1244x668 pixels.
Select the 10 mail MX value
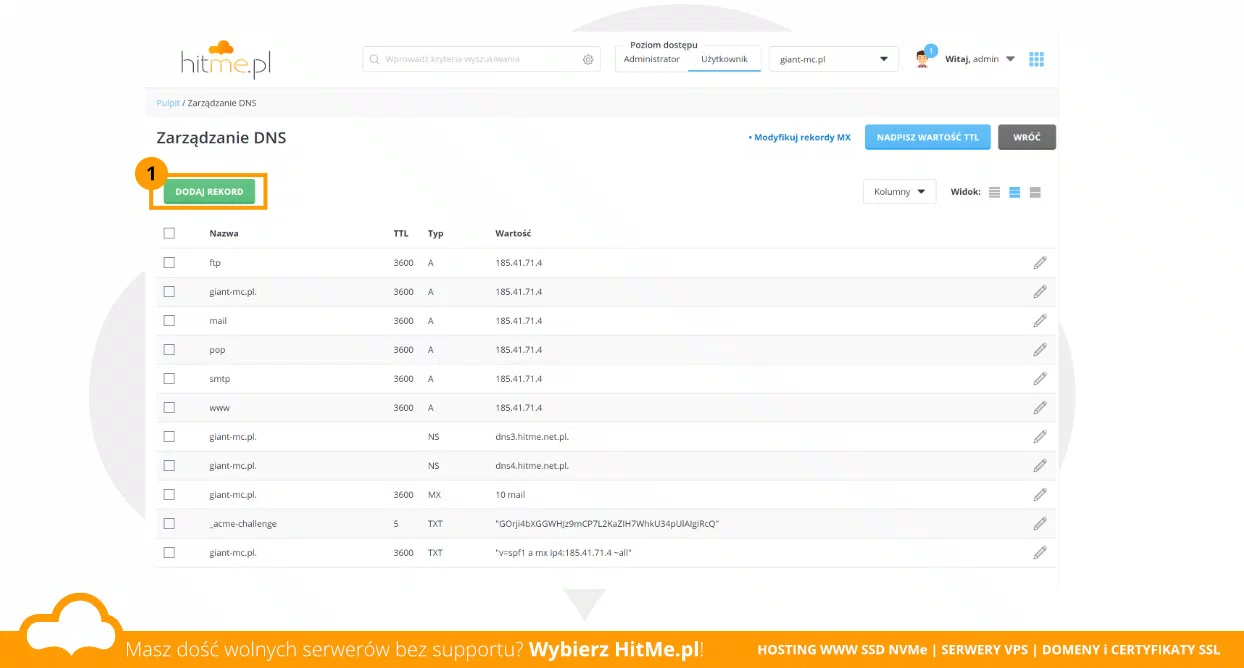coord(510,495)
